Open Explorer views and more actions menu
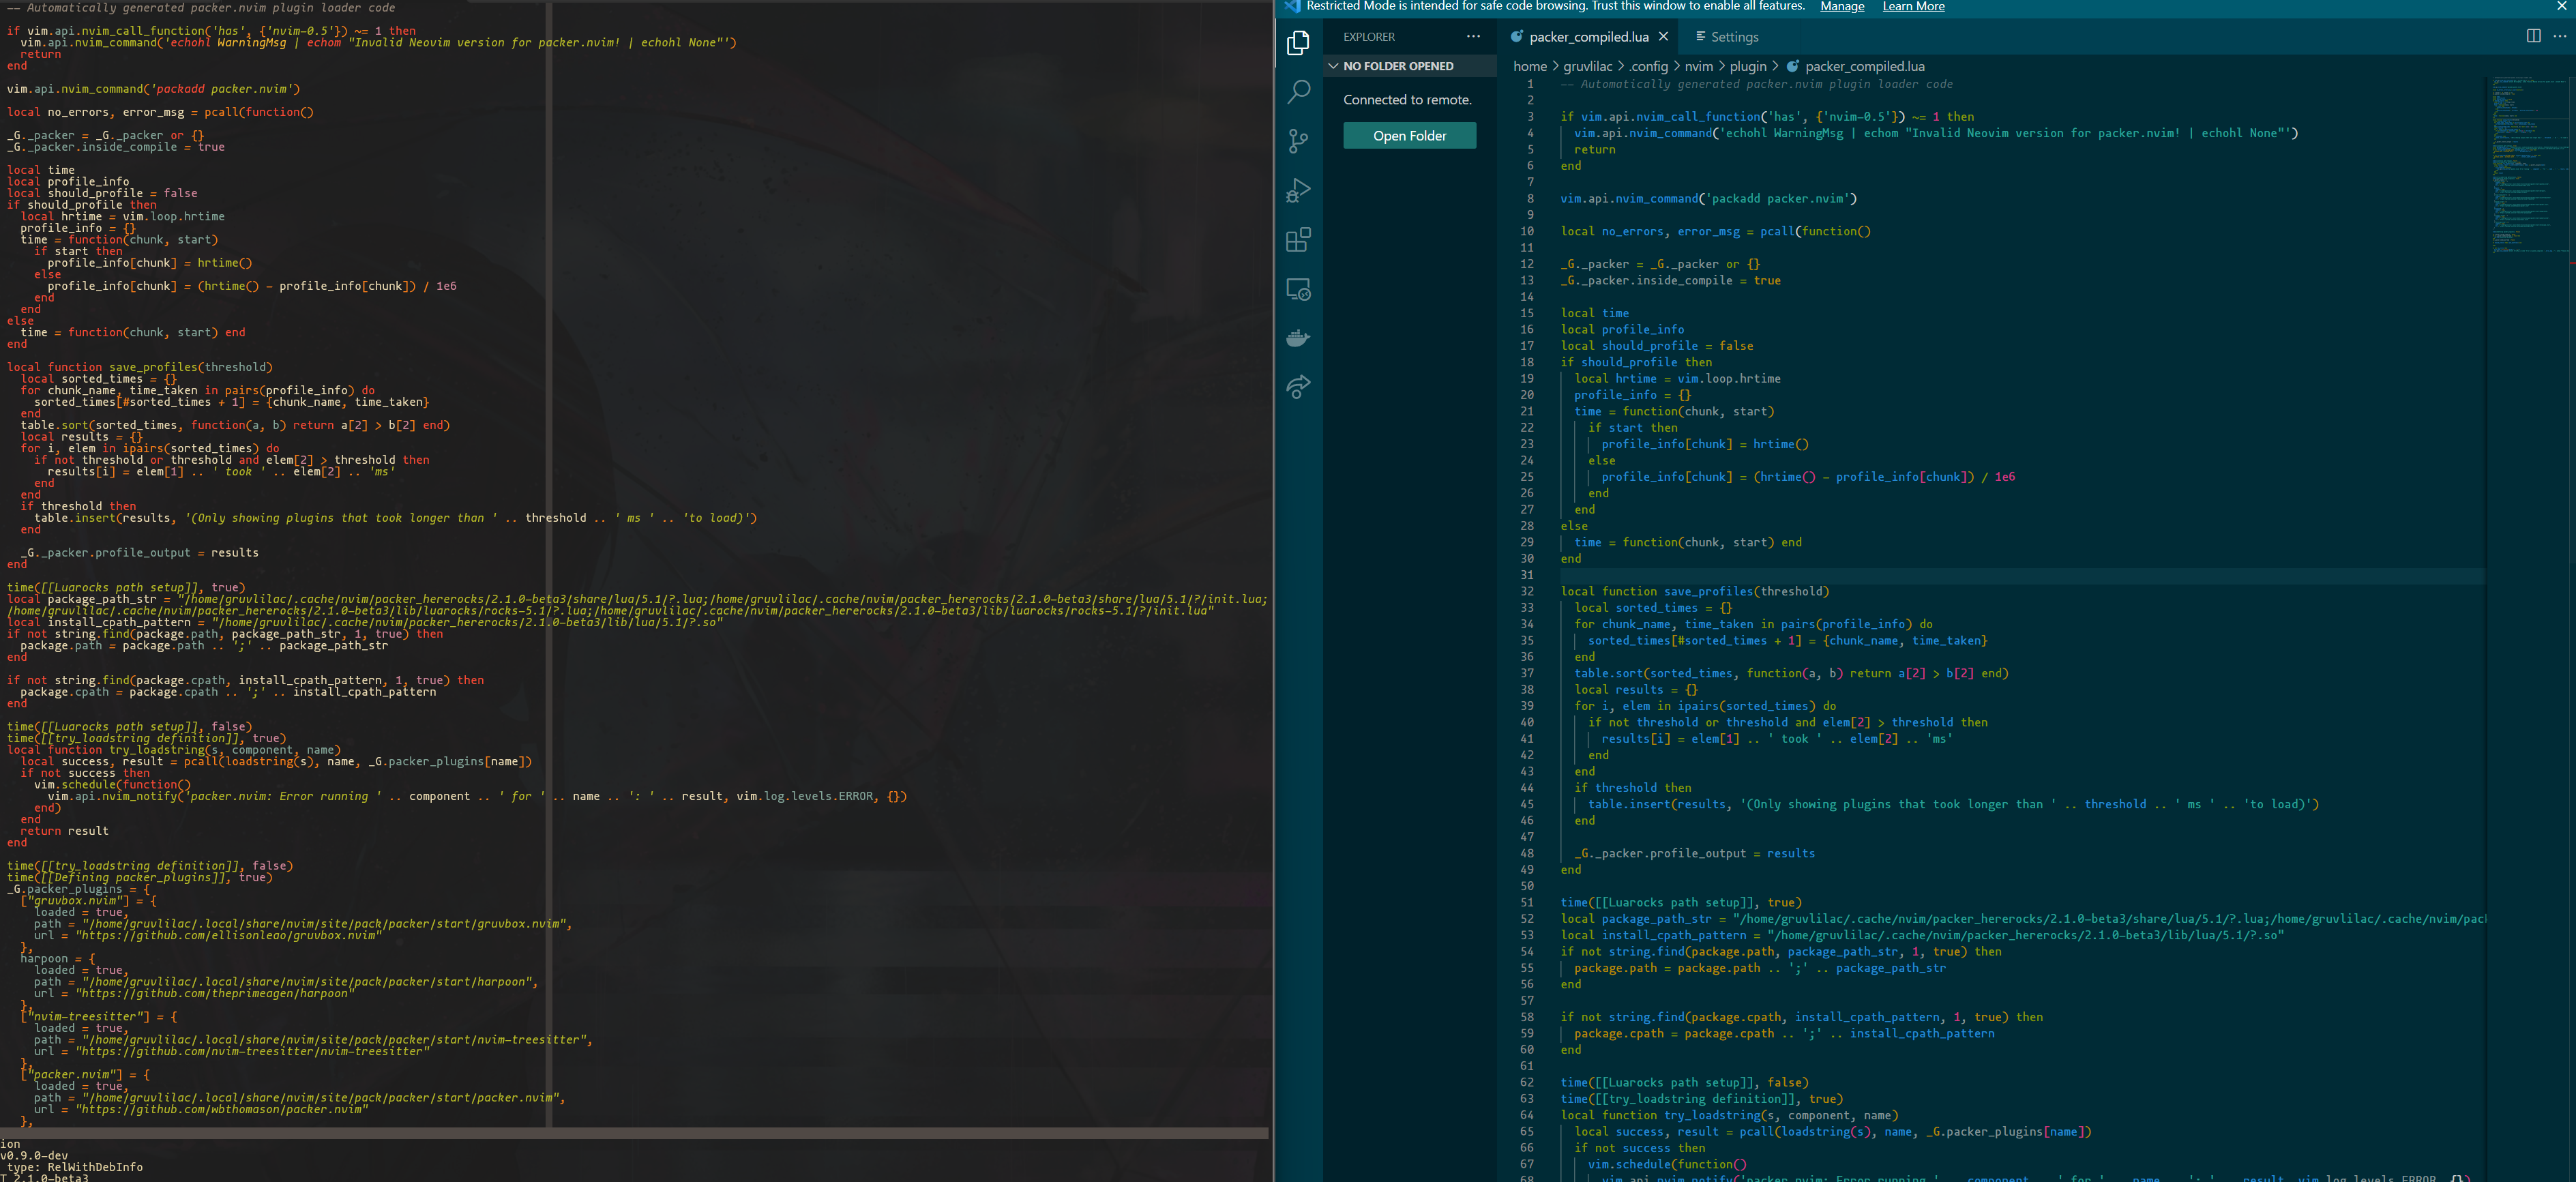2576x1182 pixels. (1473, 36)
